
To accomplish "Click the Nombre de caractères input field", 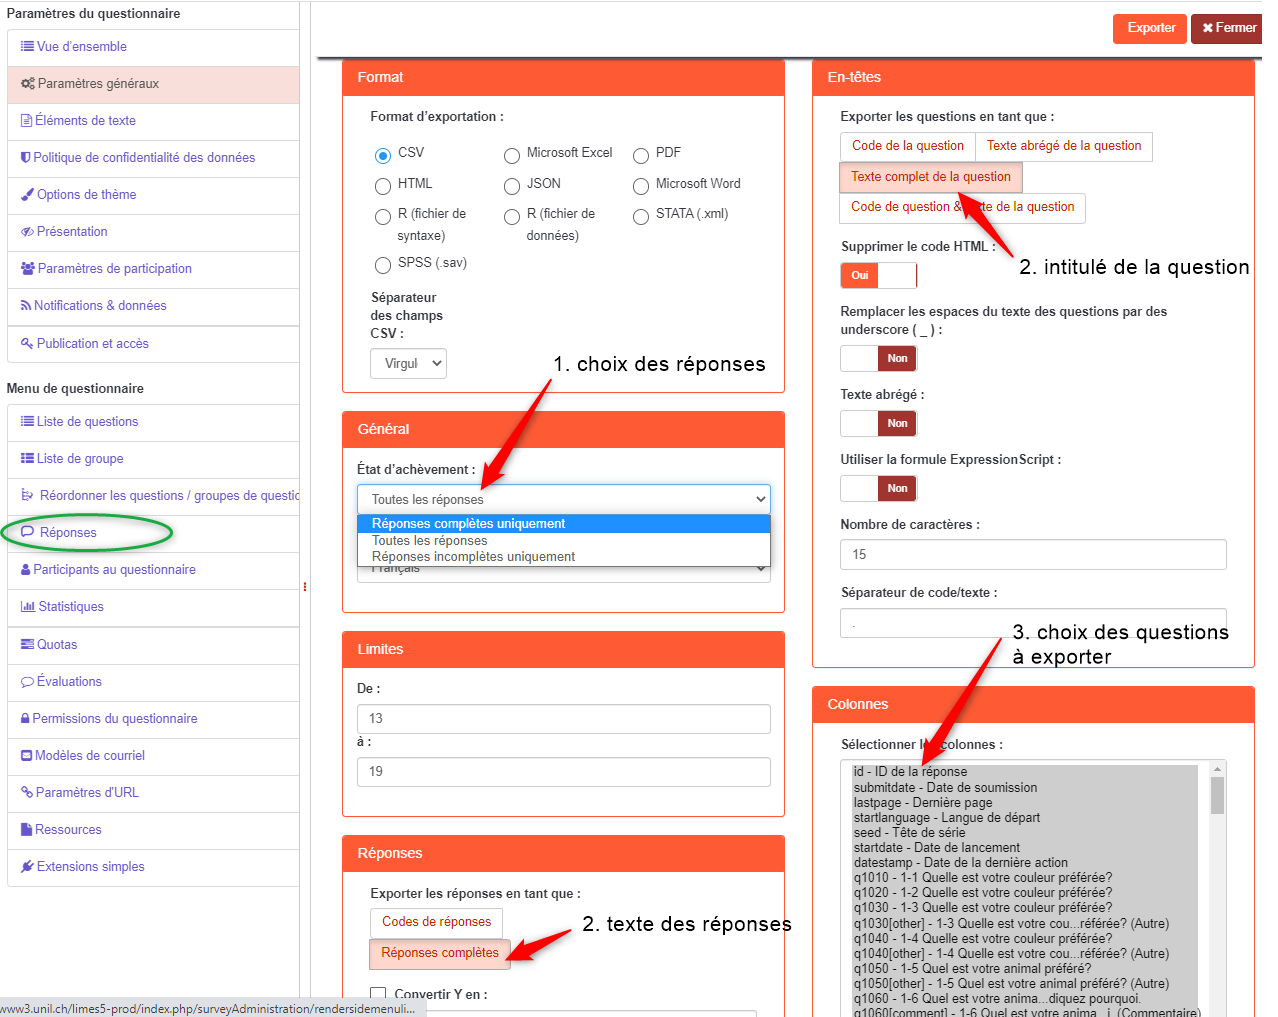I will coord(1033,555).
